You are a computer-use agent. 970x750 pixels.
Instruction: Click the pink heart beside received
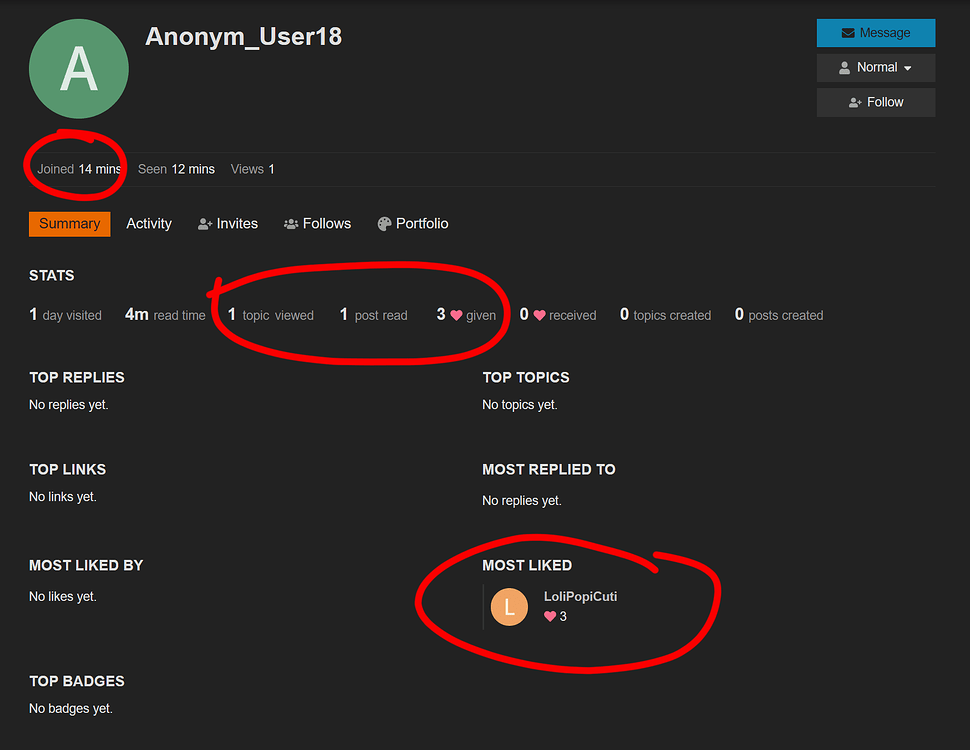539,316
